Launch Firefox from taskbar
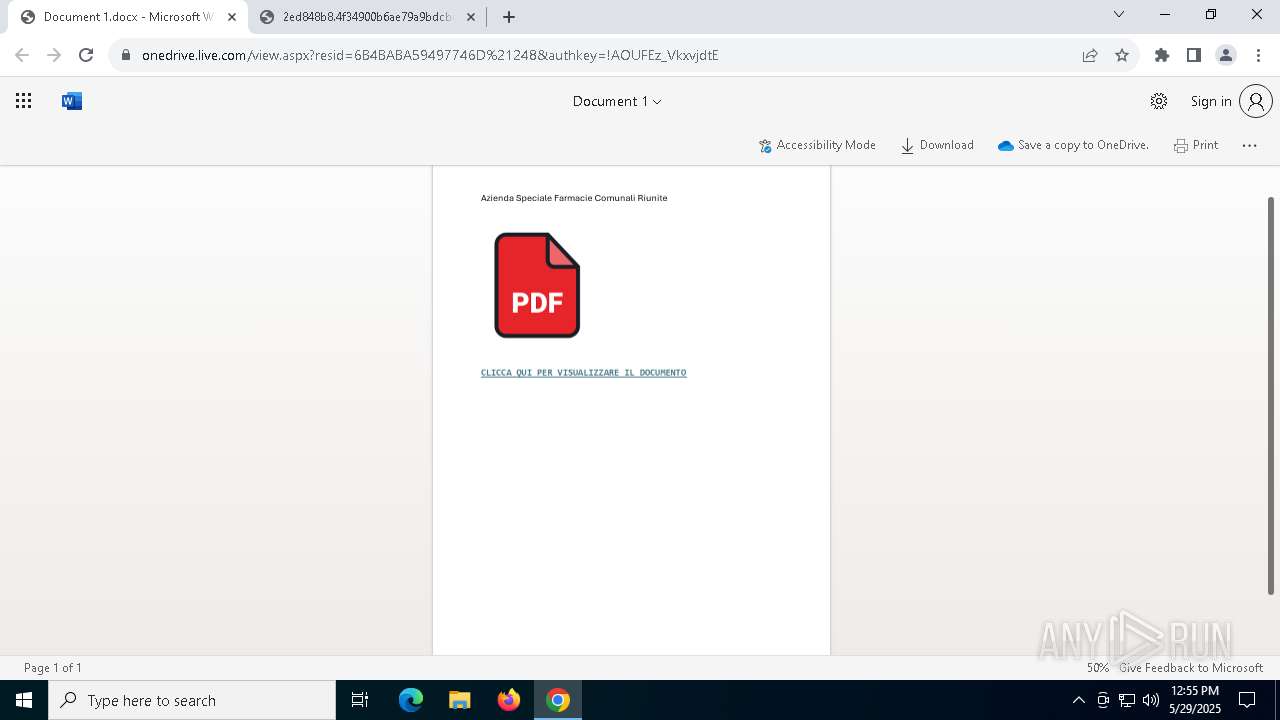This screenshot has height=720, width=1280. coord(509,700)
